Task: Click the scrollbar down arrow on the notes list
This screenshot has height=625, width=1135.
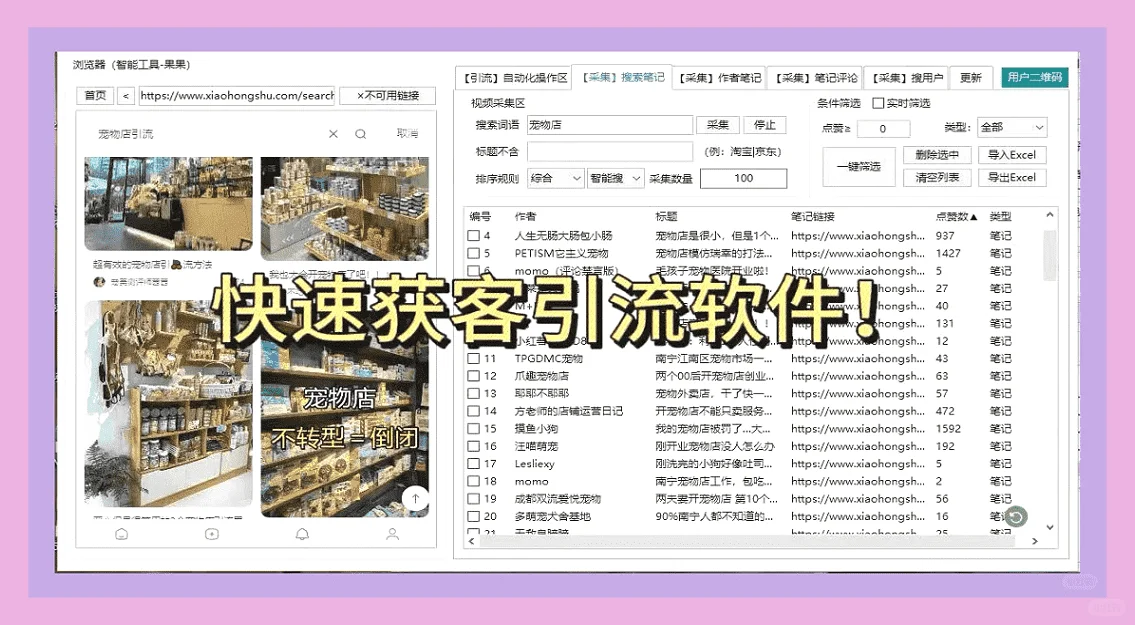Action: (1049, 527)
